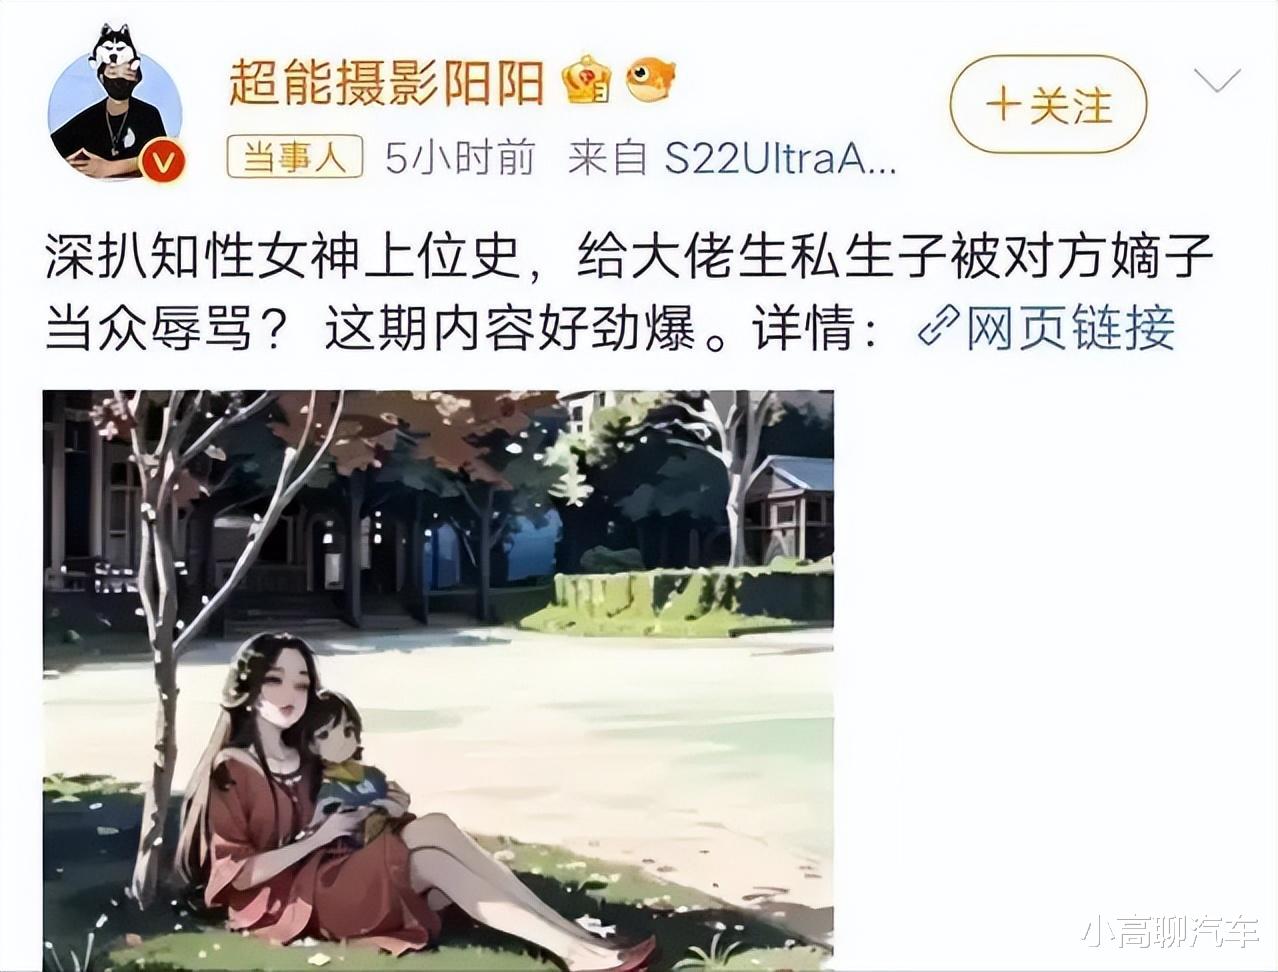Click the chain link icon before 网页链接
Image resolution: width=1278 pixels, height=972 pixels.
coord(938,327)
